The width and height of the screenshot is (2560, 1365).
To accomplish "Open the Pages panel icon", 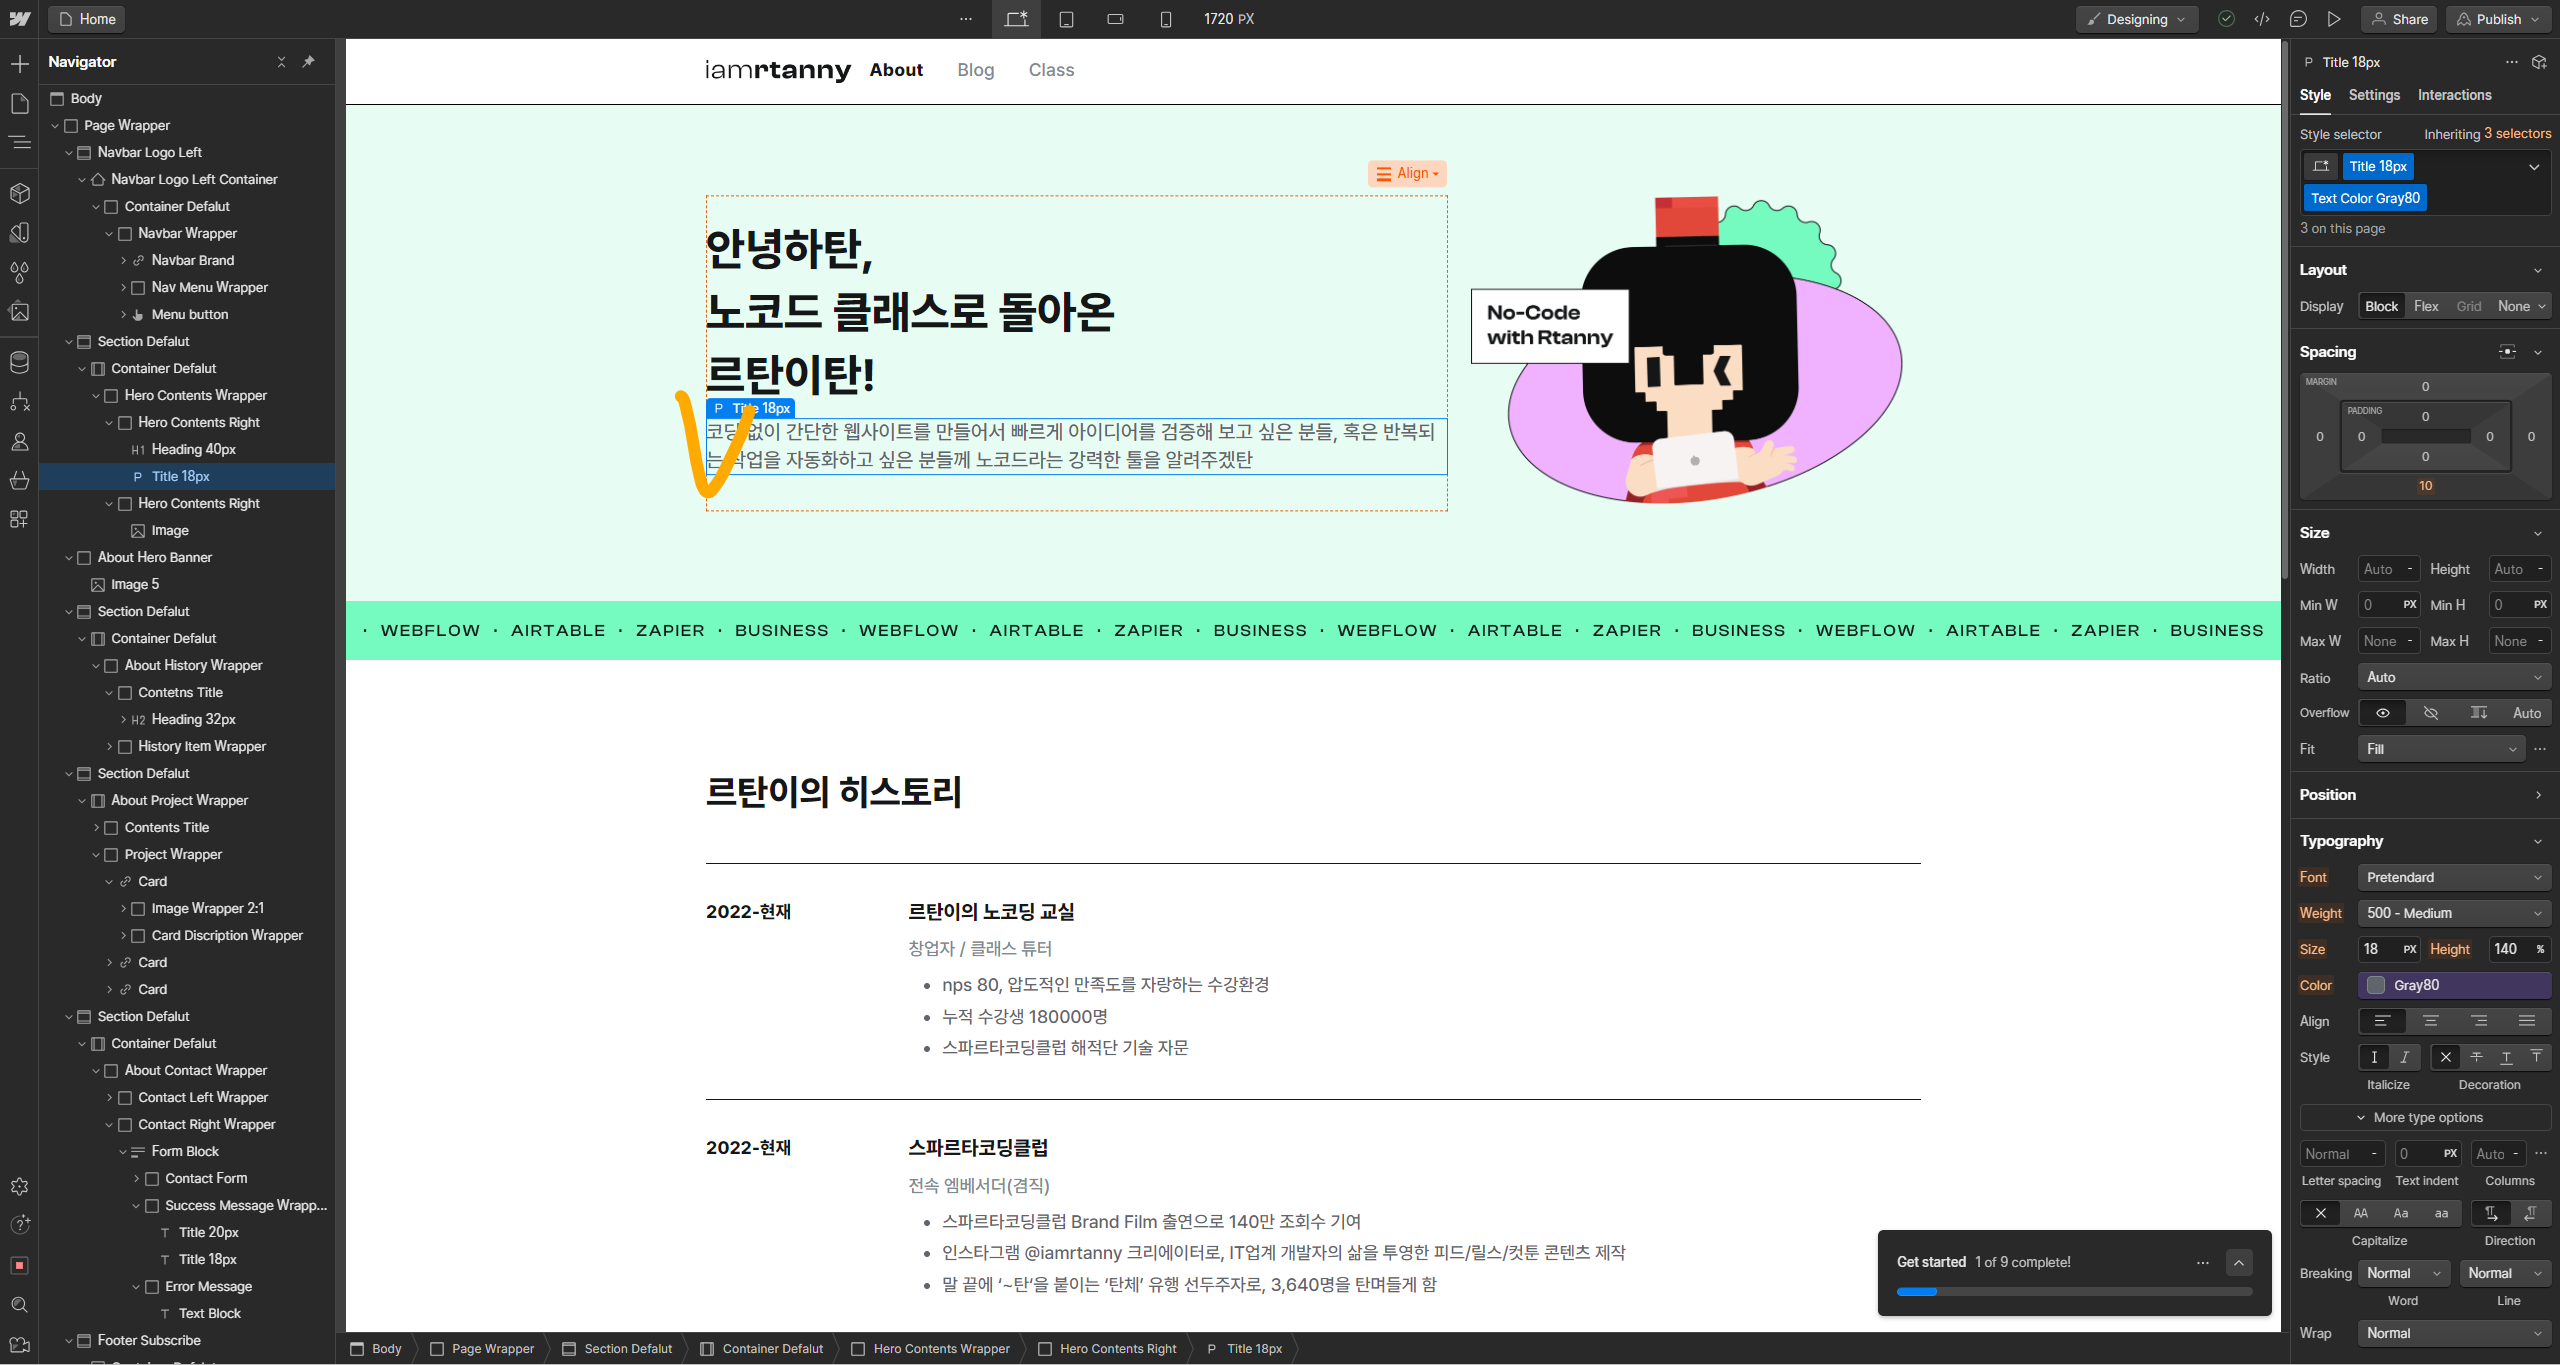I will 19,103.
